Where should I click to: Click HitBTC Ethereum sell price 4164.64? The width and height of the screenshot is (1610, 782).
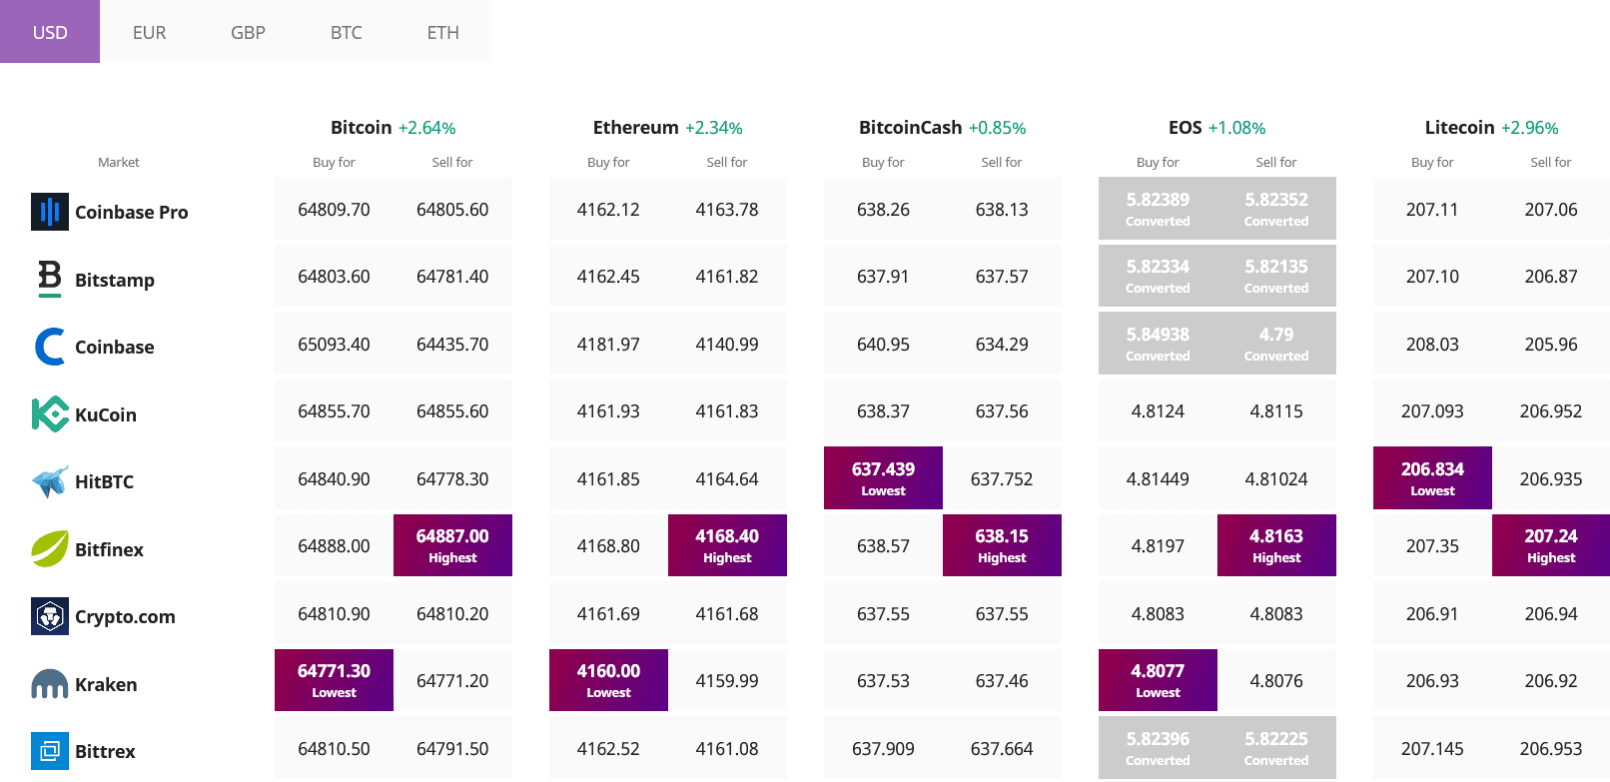[x=727, y=479]
